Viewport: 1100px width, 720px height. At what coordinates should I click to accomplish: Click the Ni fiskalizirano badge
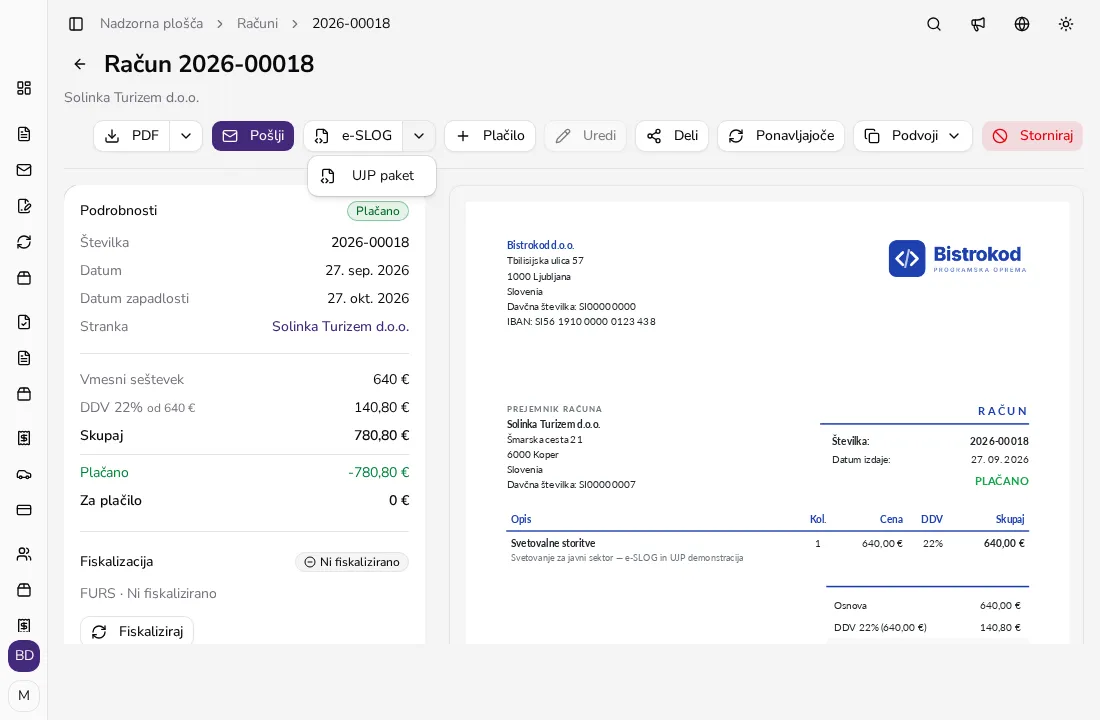point(352,562)
